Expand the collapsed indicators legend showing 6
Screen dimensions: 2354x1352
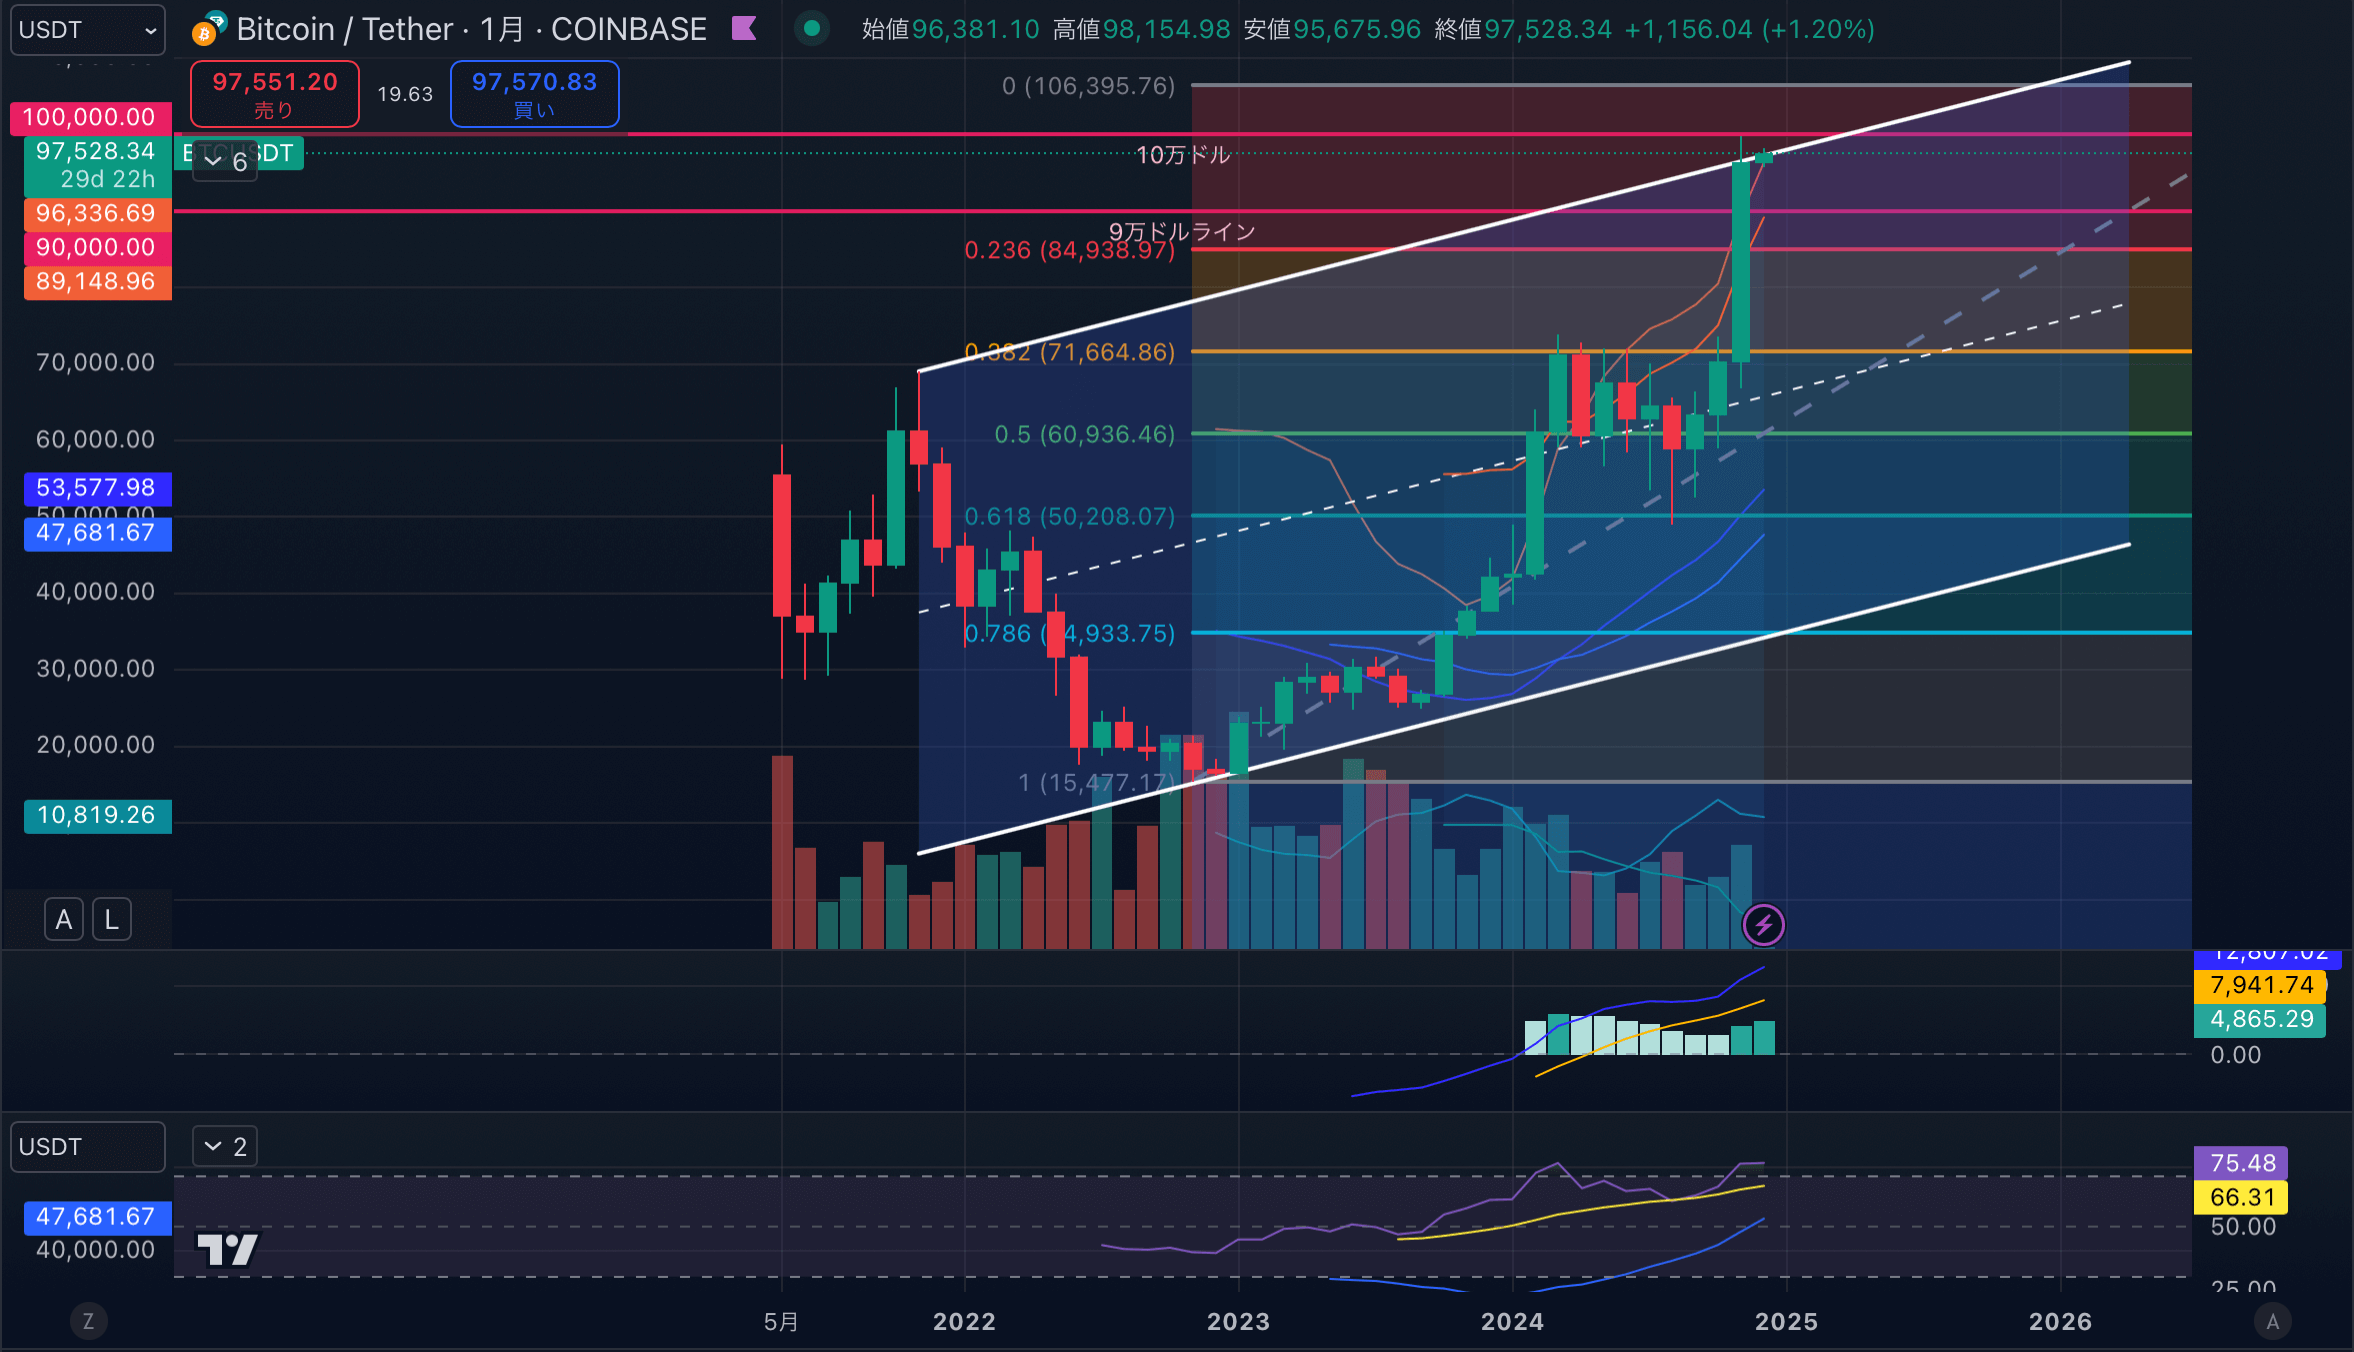coord(225,161)
